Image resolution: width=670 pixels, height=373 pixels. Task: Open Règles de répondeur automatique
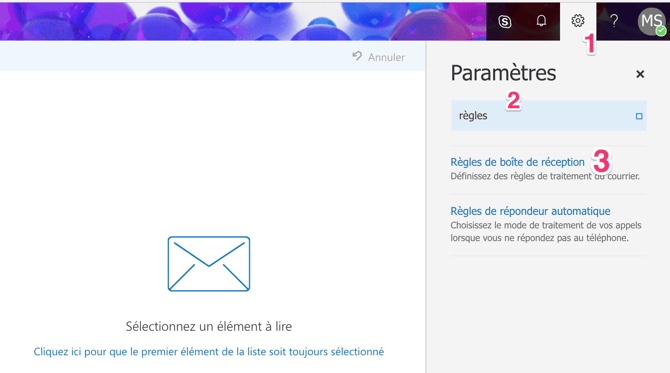(530, 211)
